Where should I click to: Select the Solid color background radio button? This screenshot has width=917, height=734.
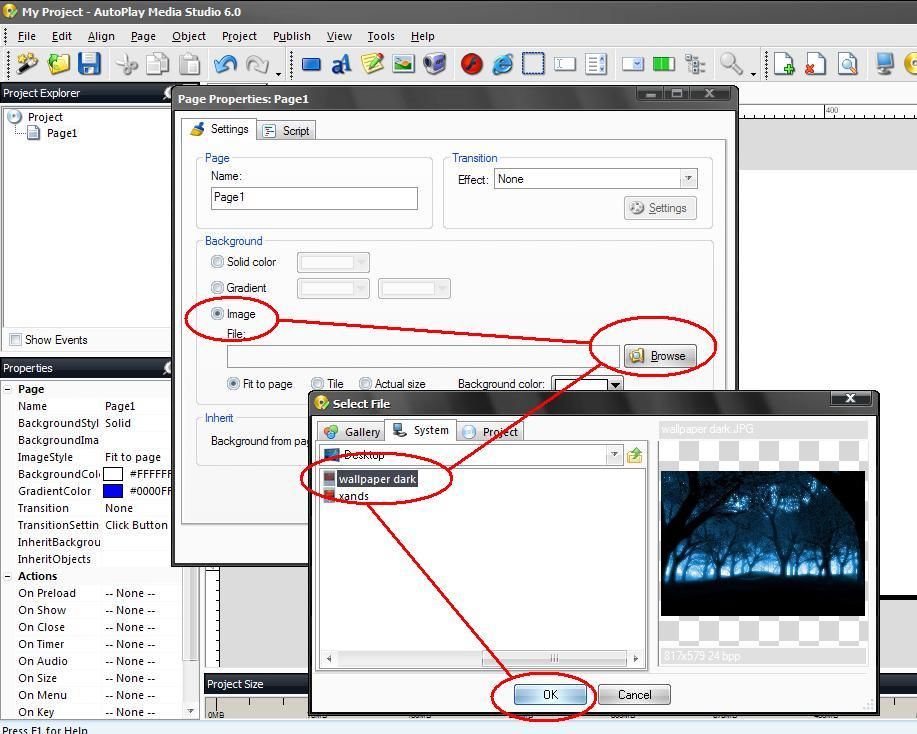pos(217,262)
